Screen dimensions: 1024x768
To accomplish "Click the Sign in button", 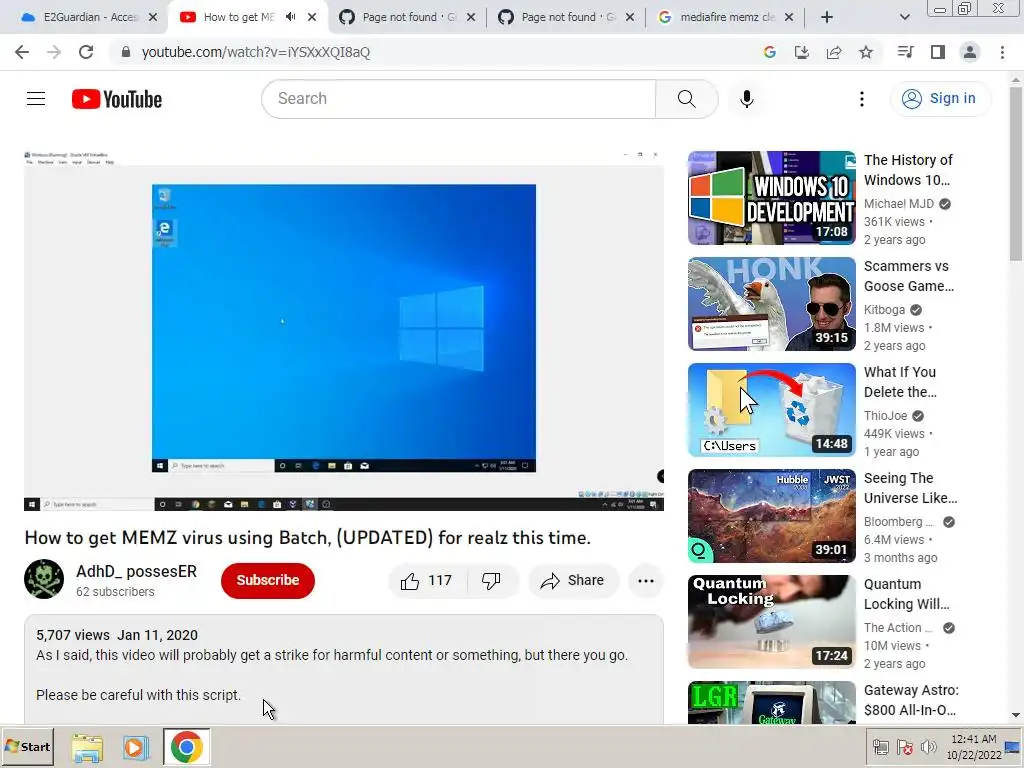I will [x=939, y=99].
